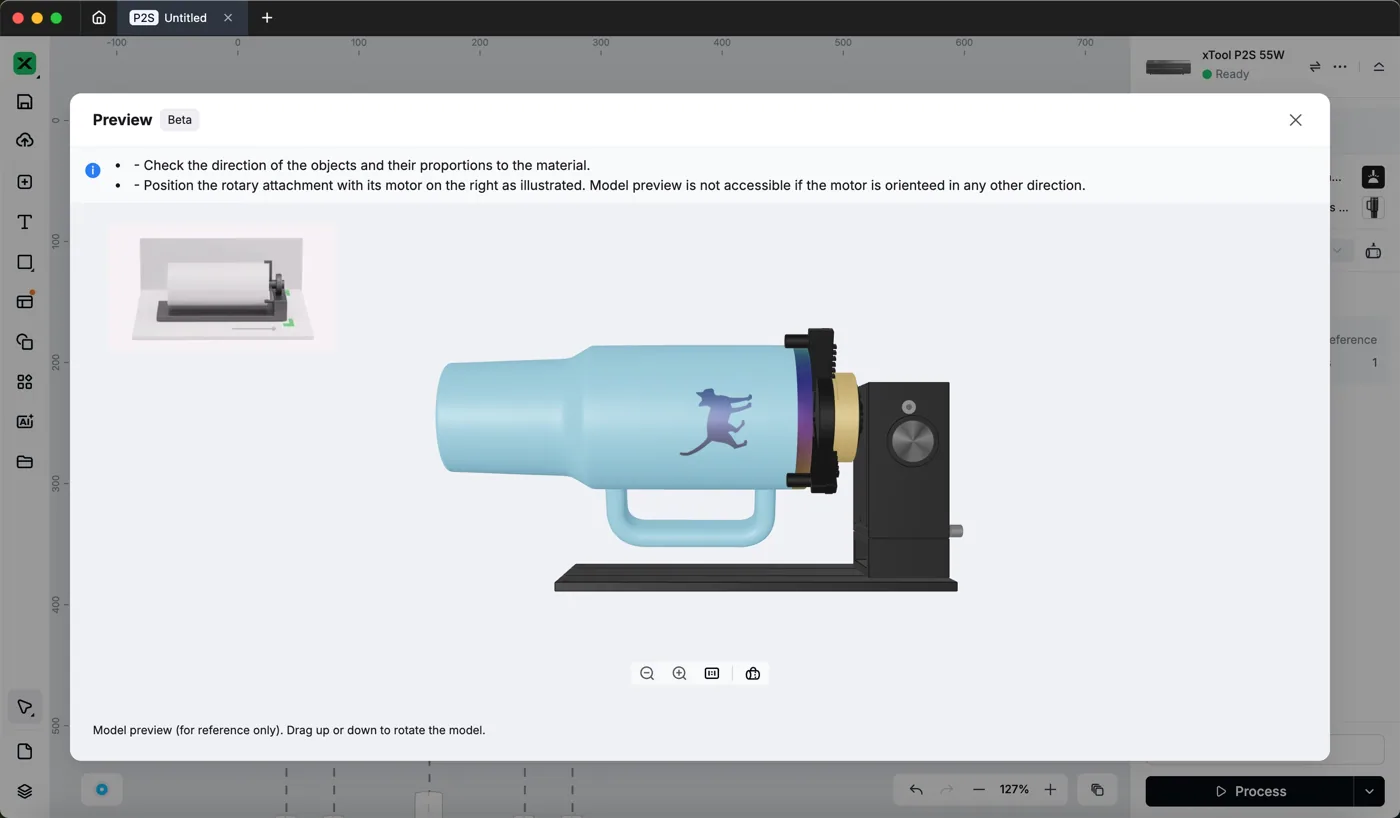Click the Beta badge next to Preview

179,120
